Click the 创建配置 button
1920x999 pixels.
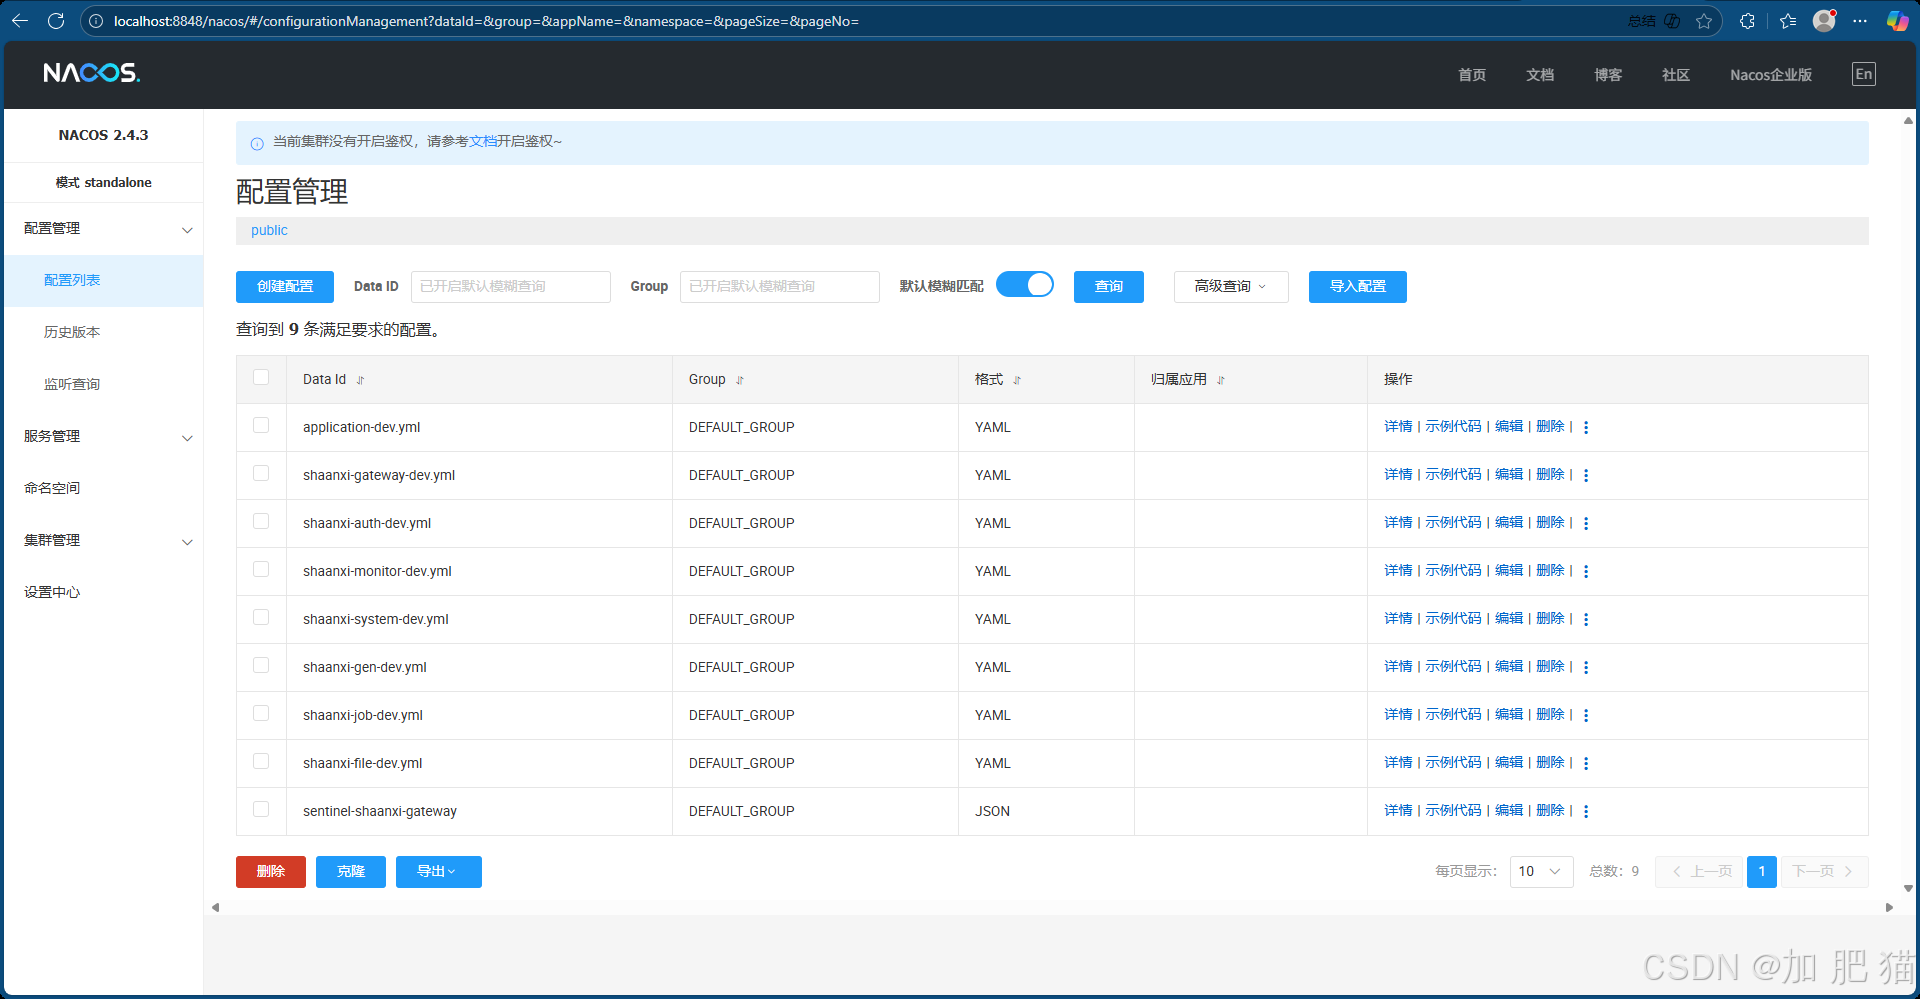(285, 286)
